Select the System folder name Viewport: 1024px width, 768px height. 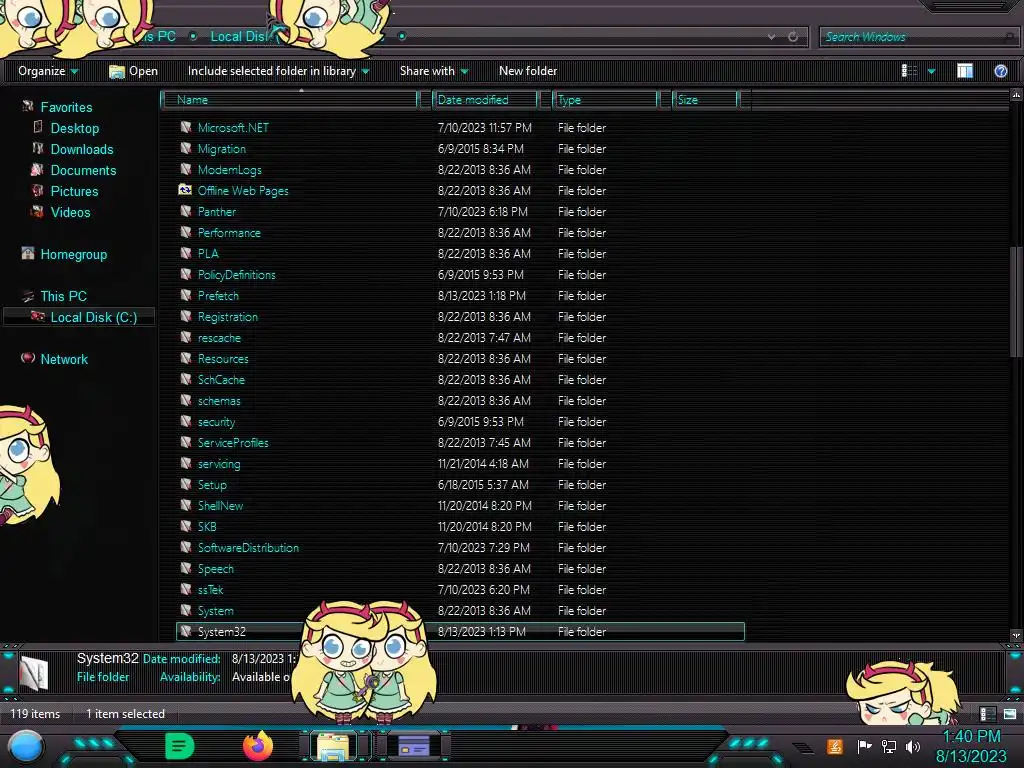pyautogui.click(x=216, y=611)
